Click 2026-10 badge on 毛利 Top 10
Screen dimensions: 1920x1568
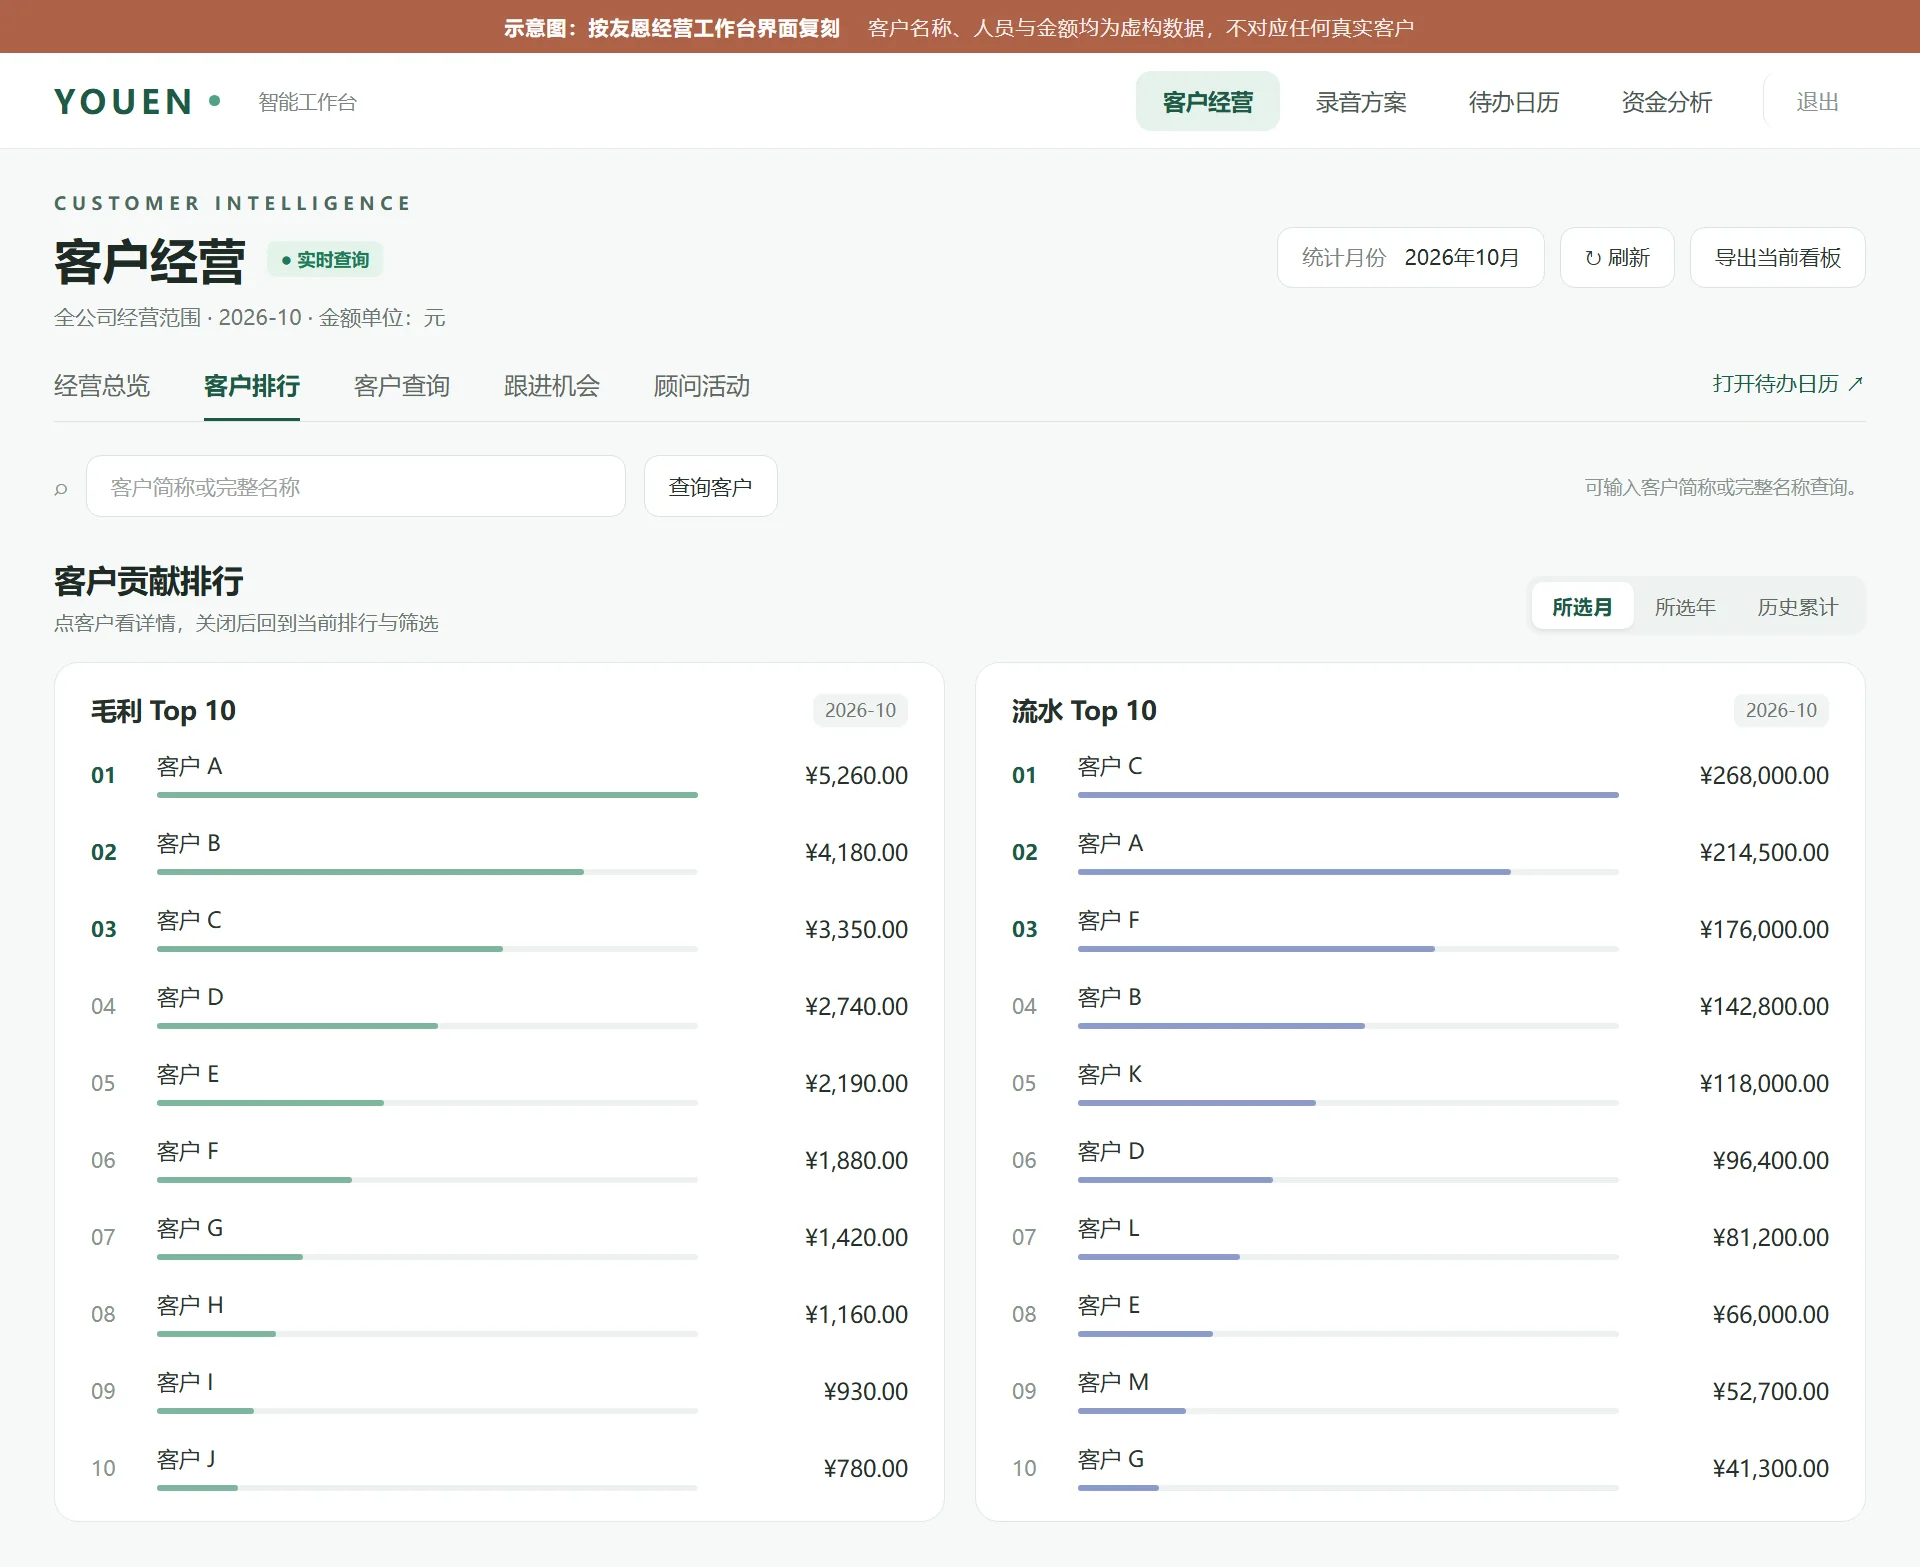pos(860,710)
